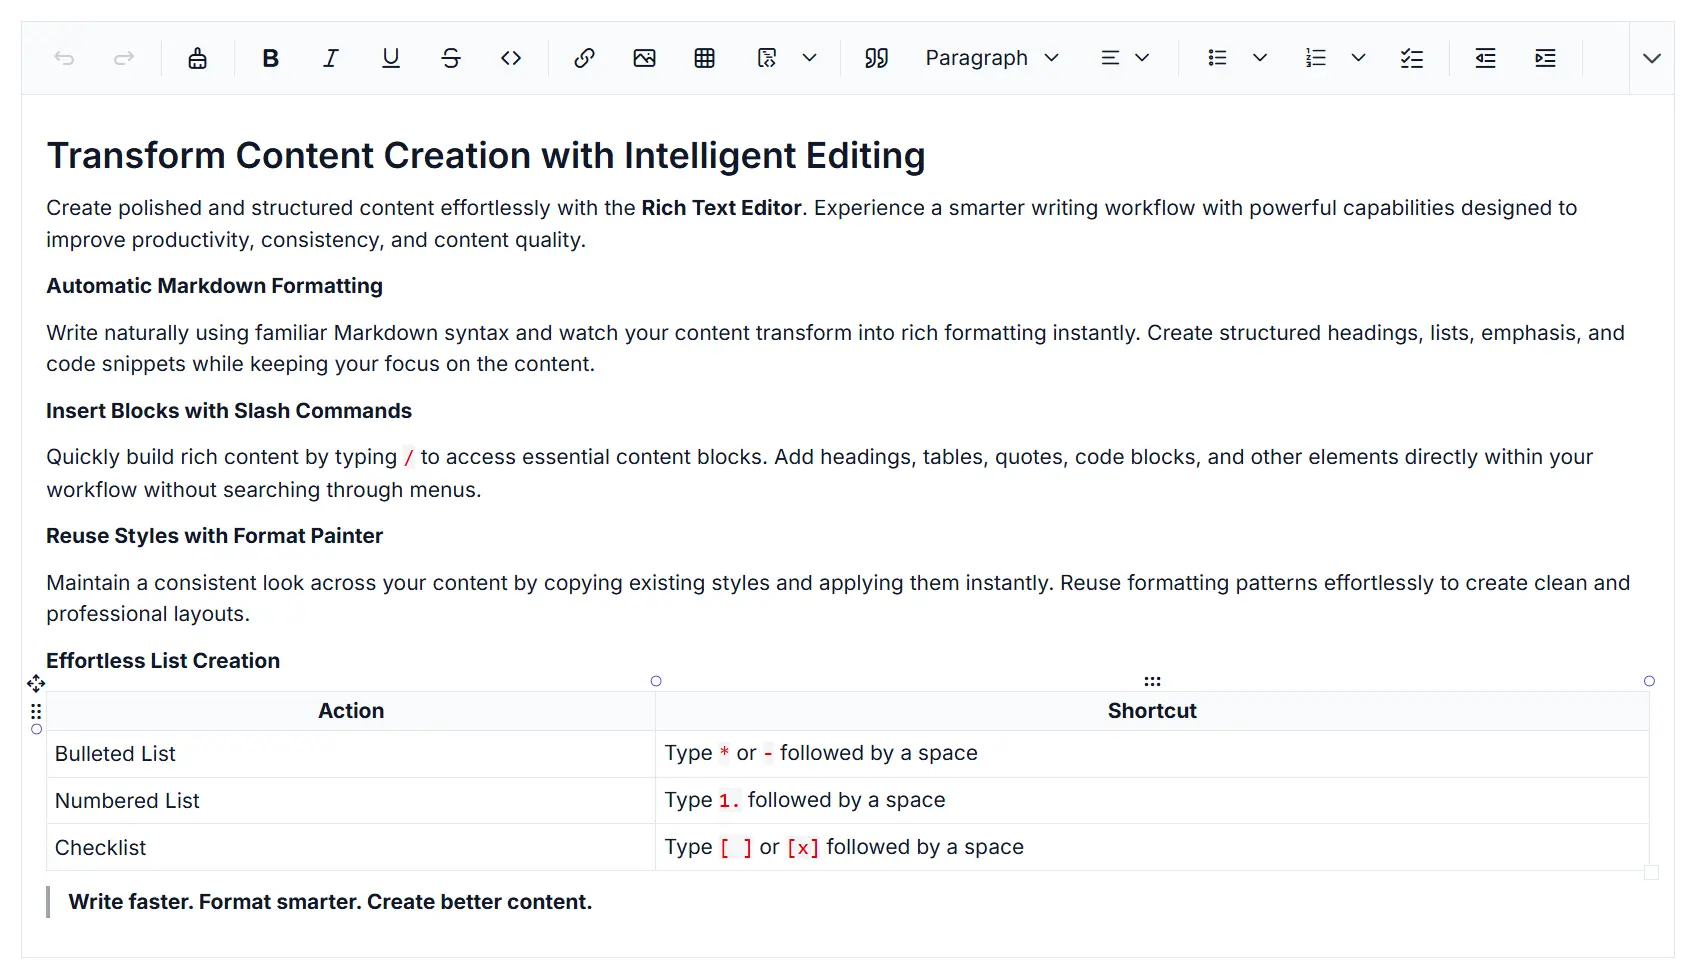Select the header row drag handle
Viewport: 1687px width, 969px height.
tap(36, 711)
